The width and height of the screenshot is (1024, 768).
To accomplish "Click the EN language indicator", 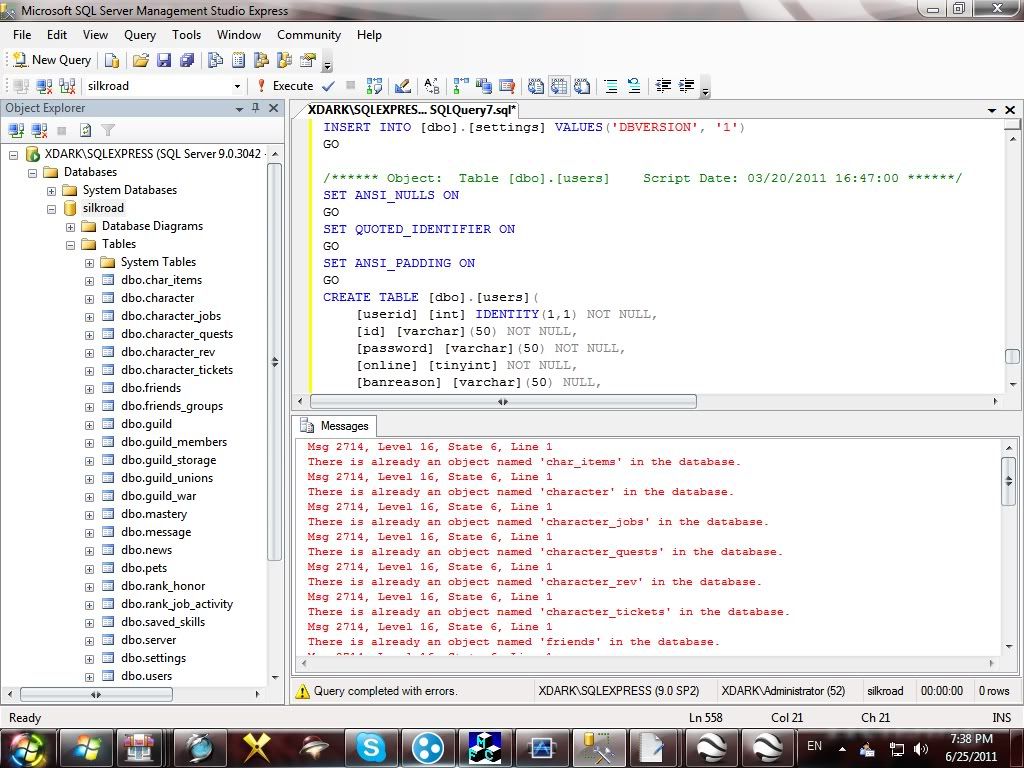I will [814, 746].
